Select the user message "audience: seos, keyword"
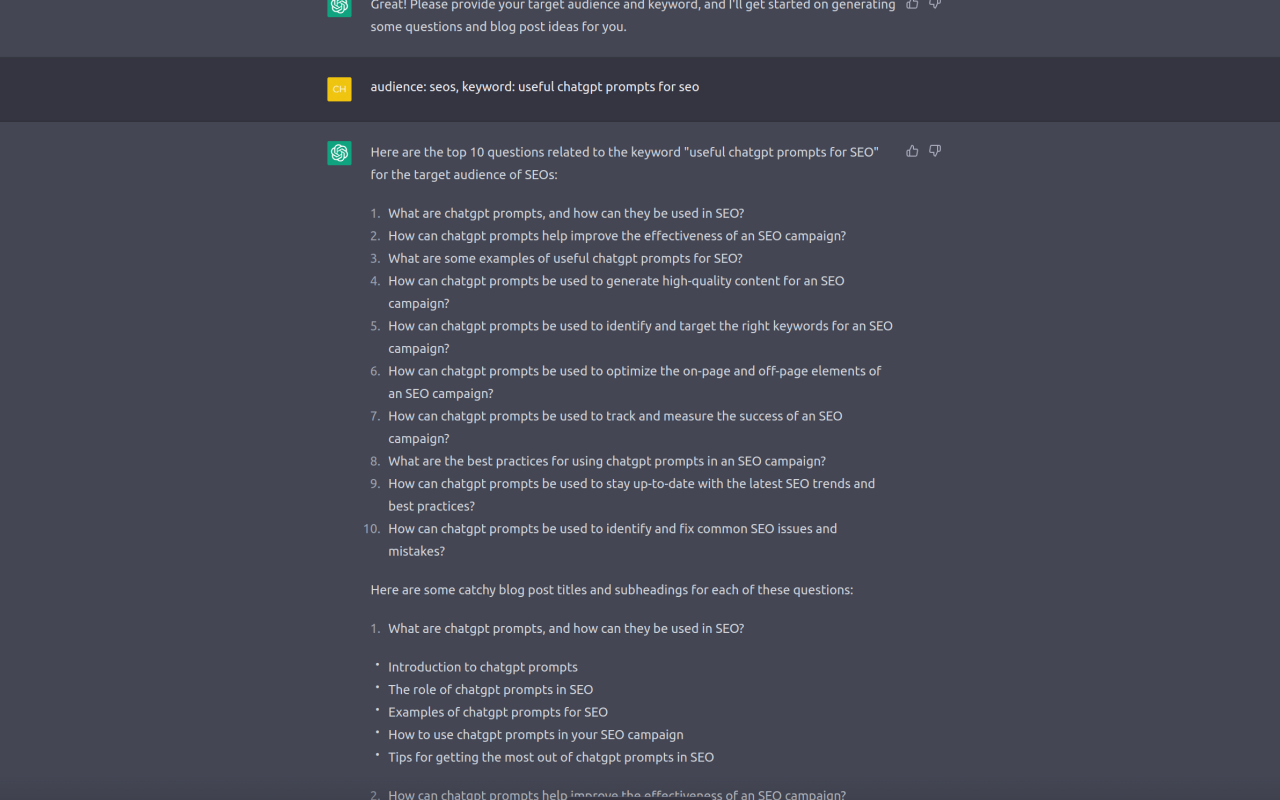The image size is (1280, 800). (534, 87)
